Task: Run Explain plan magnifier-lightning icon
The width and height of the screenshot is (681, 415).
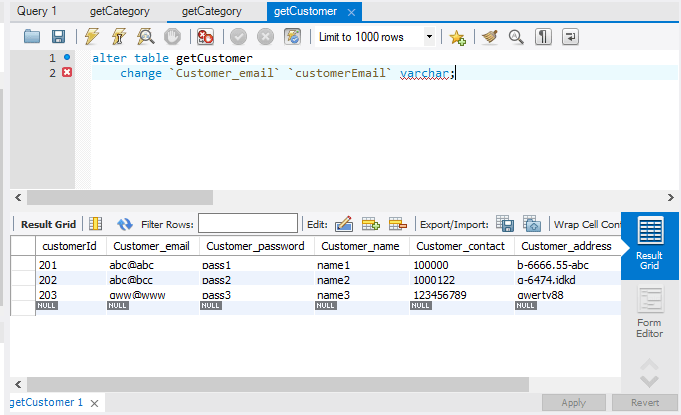Action: point(145,37)
